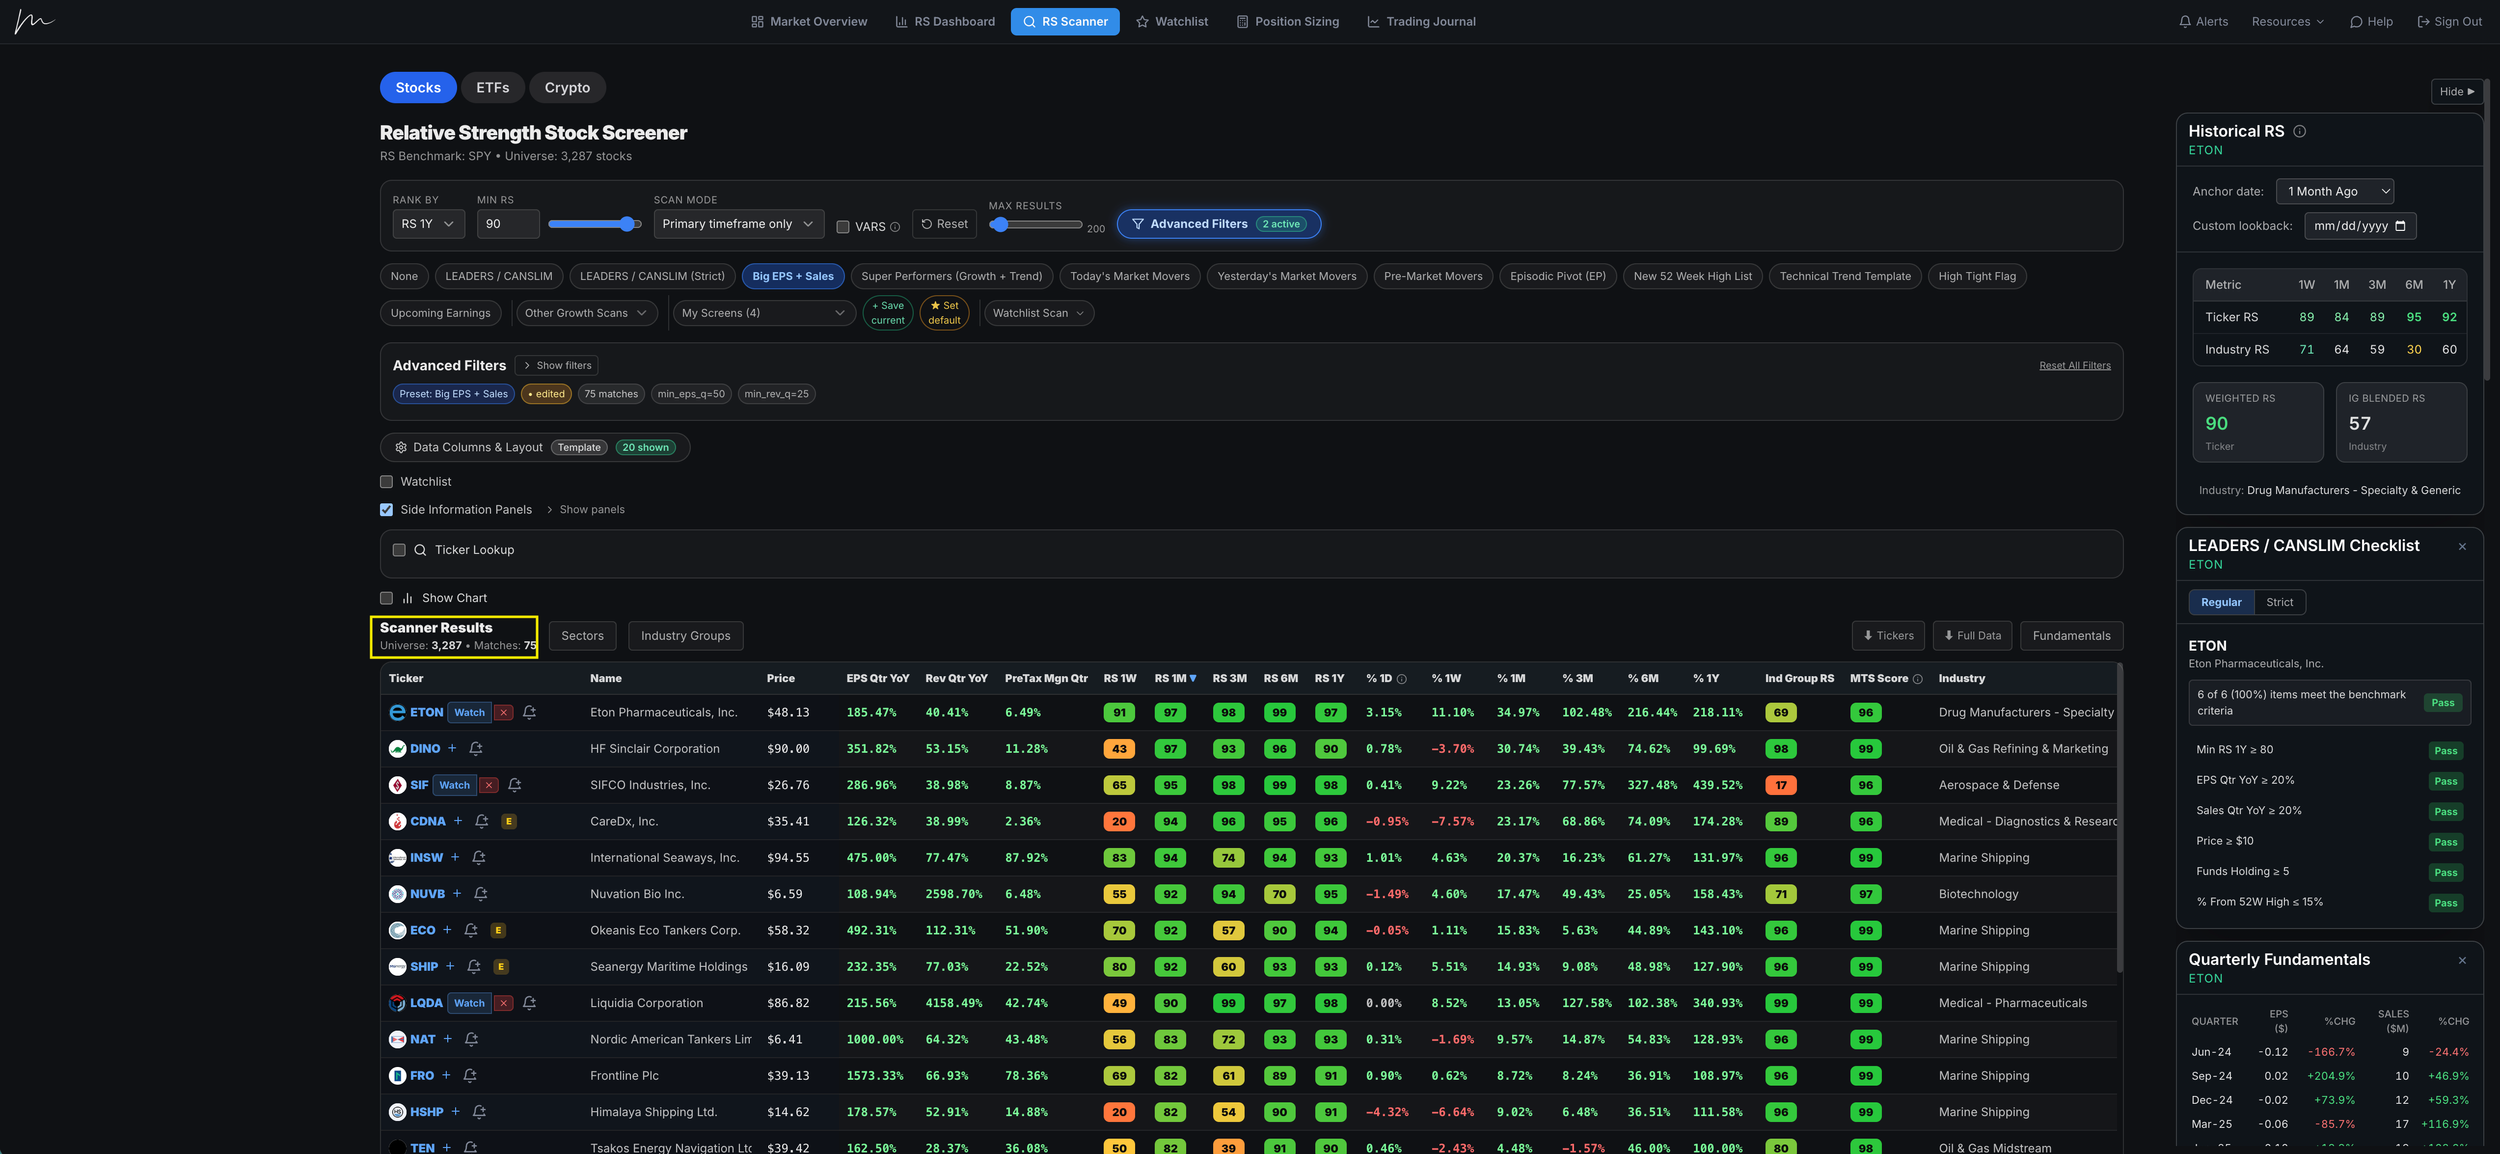Add NAT to watchlist with plus icon
This screenshot has width=2500, height=1154.
point(448,1040)
